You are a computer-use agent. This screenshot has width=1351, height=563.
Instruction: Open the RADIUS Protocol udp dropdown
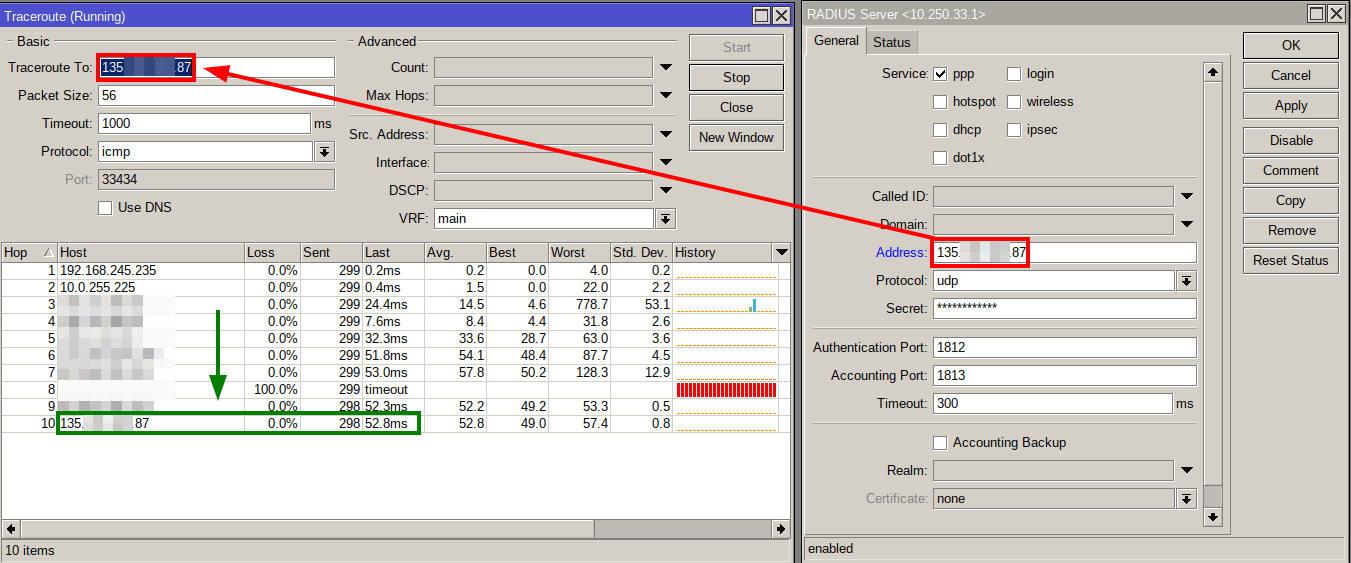(x=1187, y=281)
